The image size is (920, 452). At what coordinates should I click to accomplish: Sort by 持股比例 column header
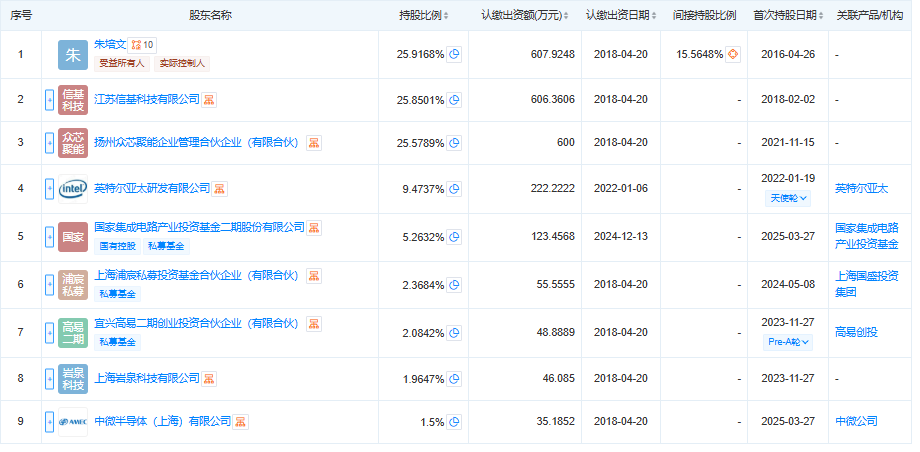click(x=424, y=15)
